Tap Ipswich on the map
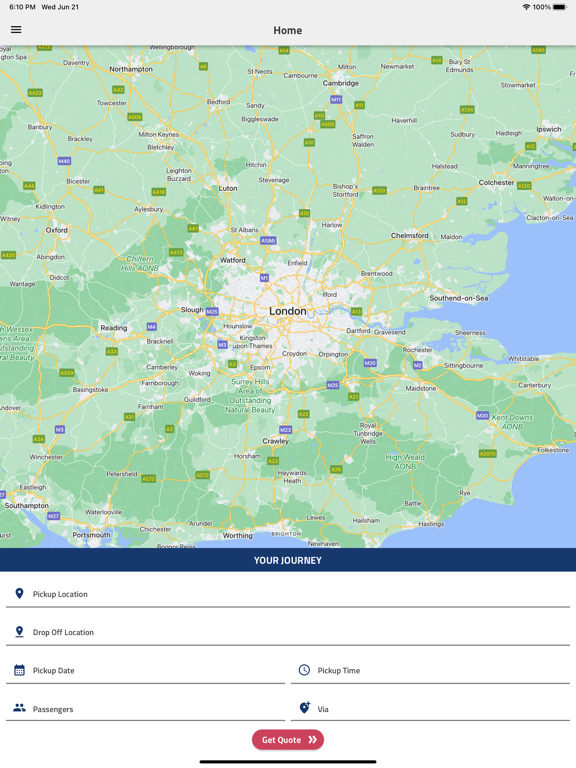Screen dimensions: 576x768 point(549,129)
